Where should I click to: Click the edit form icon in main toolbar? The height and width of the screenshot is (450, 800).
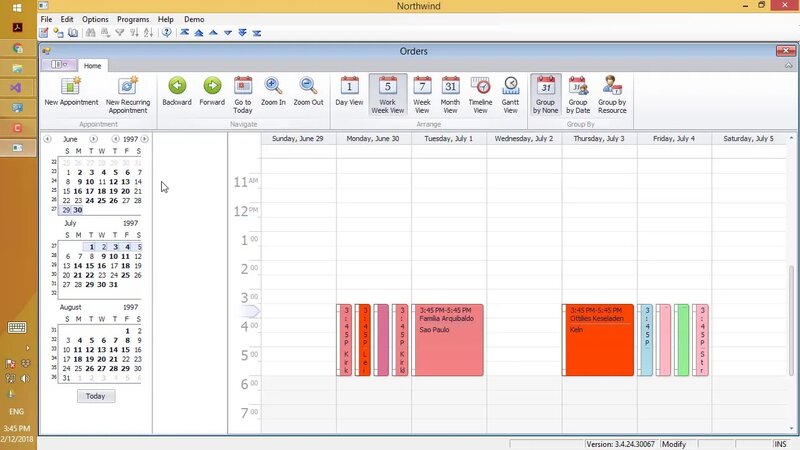tap(44, 33)
